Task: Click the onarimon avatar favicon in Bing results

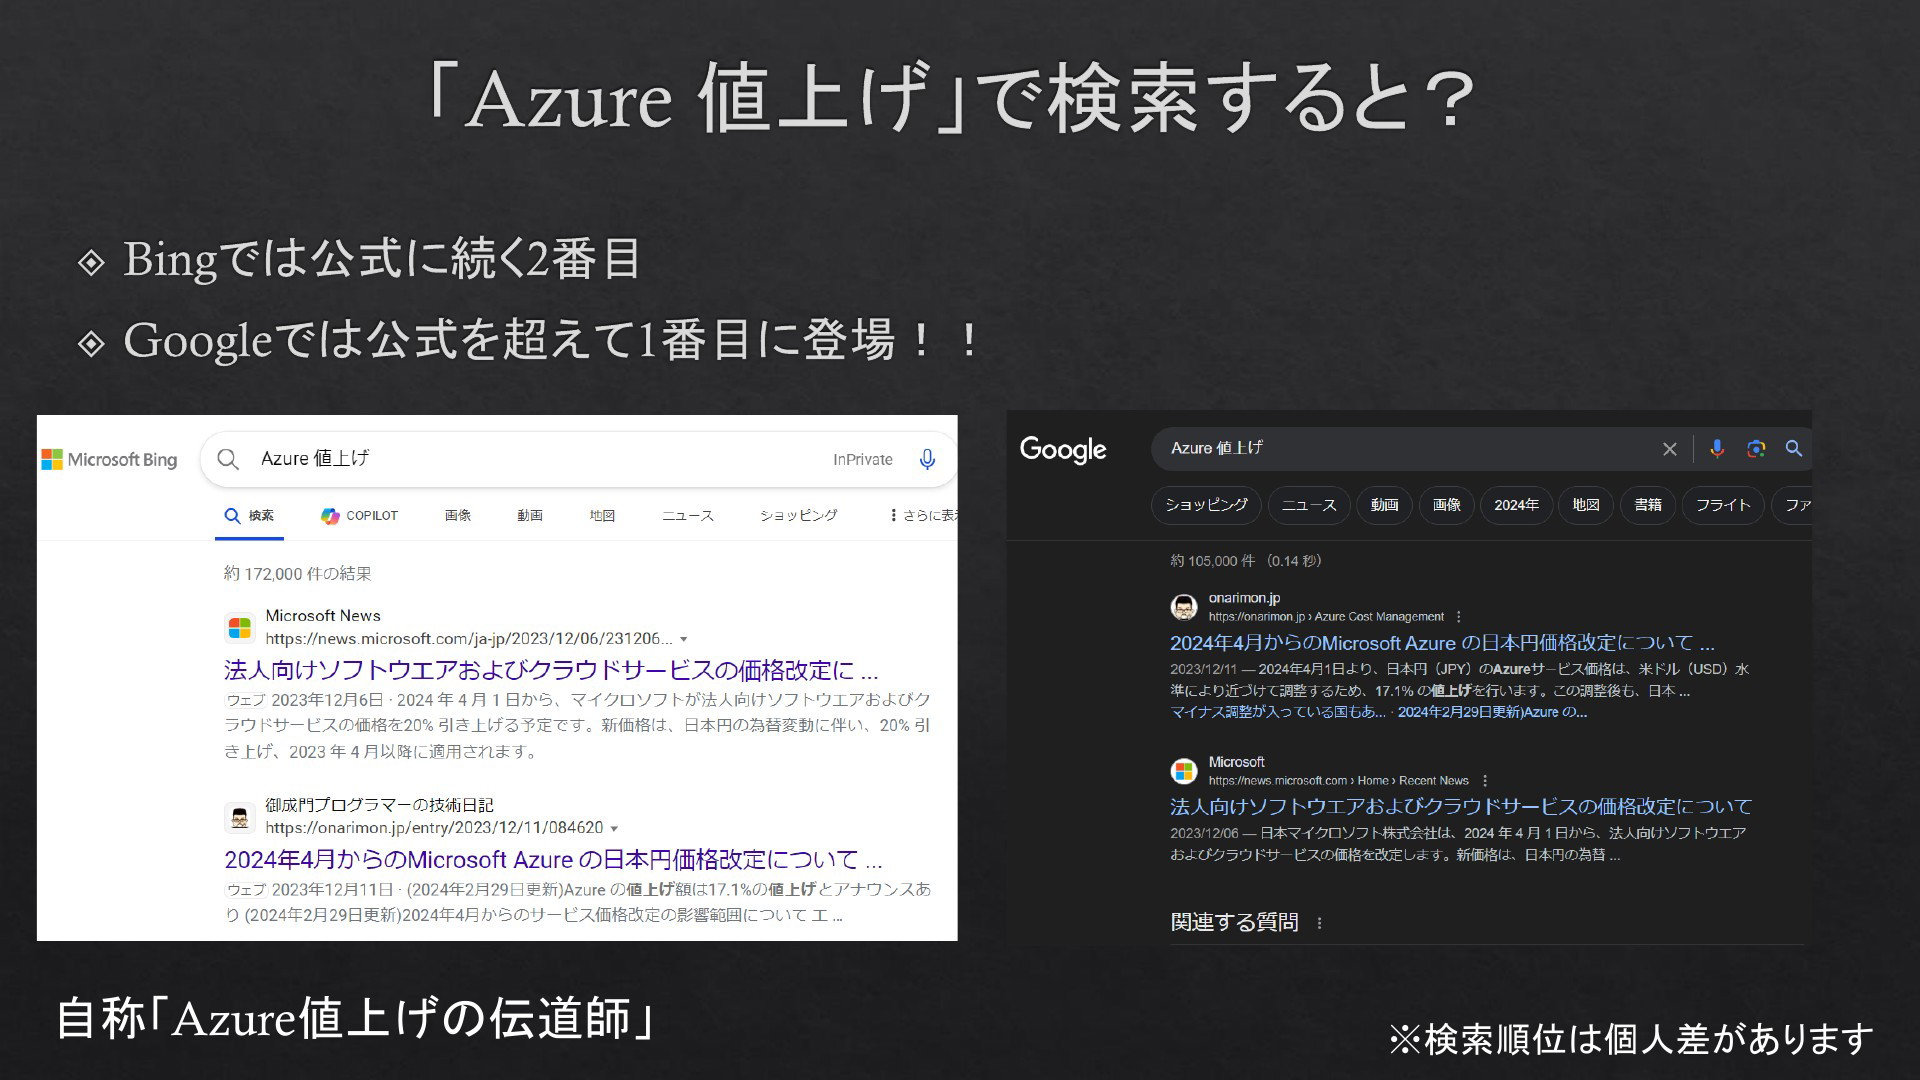Action: click(x=240, y=817)
